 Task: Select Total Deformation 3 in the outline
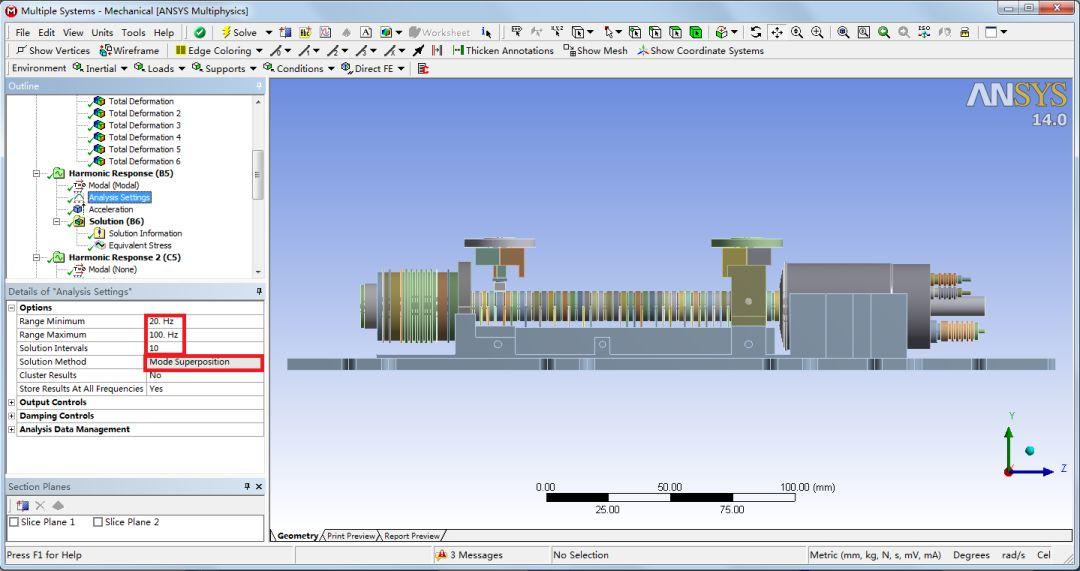tap(145, 125)
